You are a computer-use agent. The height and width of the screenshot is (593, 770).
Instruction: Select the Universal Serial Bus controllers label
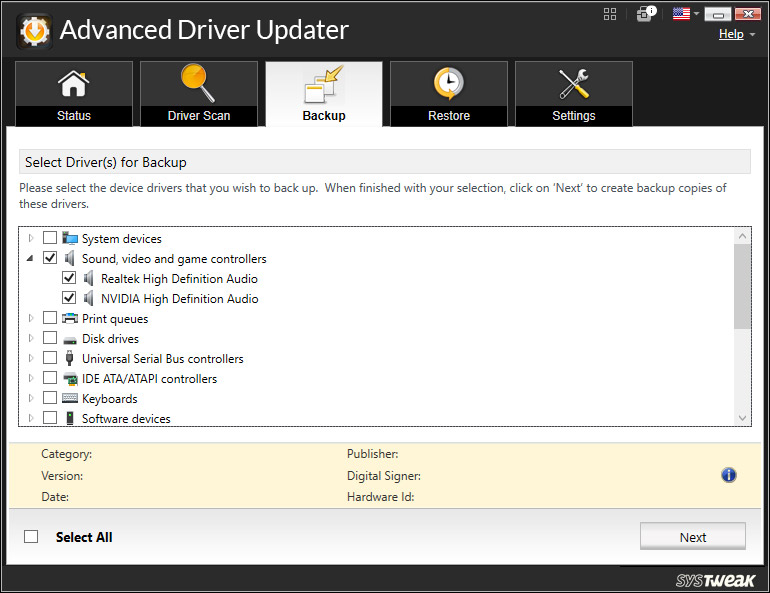click(x=163, y=359)
